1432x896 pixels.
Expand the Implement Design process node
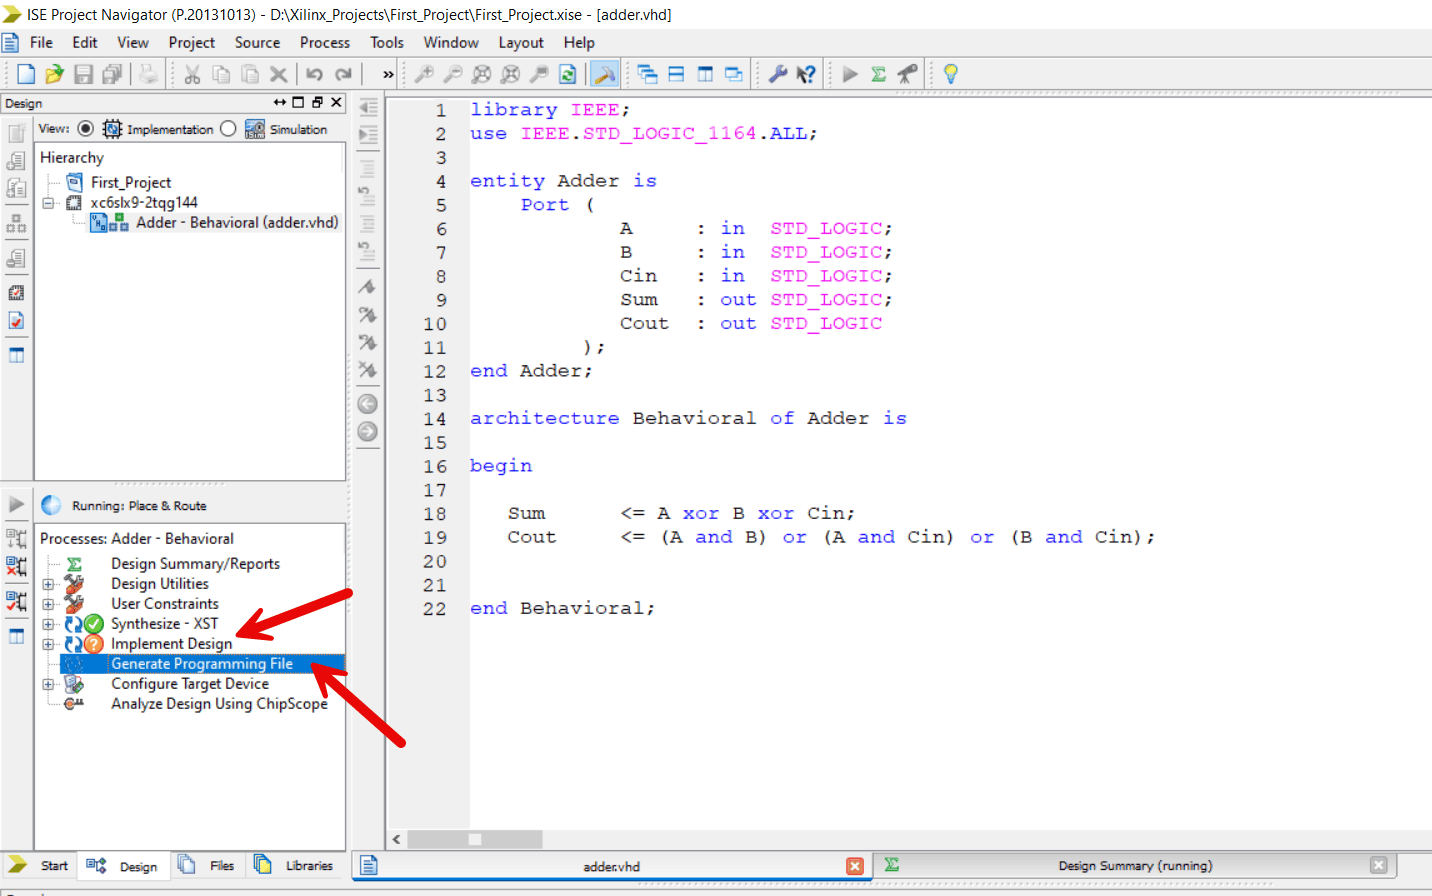pyautogui.click(x=48, y=643)
